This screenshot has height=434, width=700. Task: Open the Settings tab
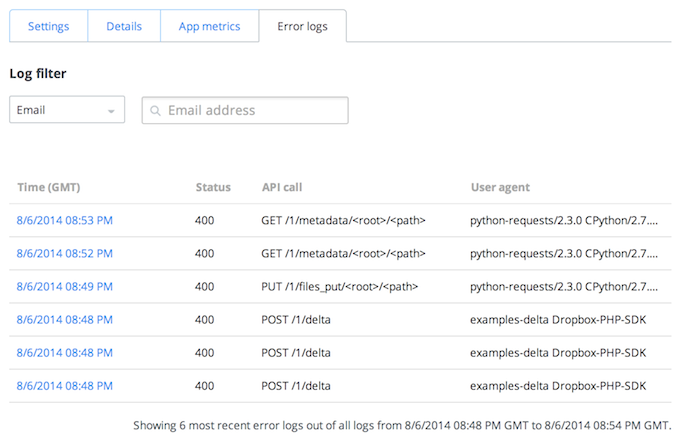48,26
